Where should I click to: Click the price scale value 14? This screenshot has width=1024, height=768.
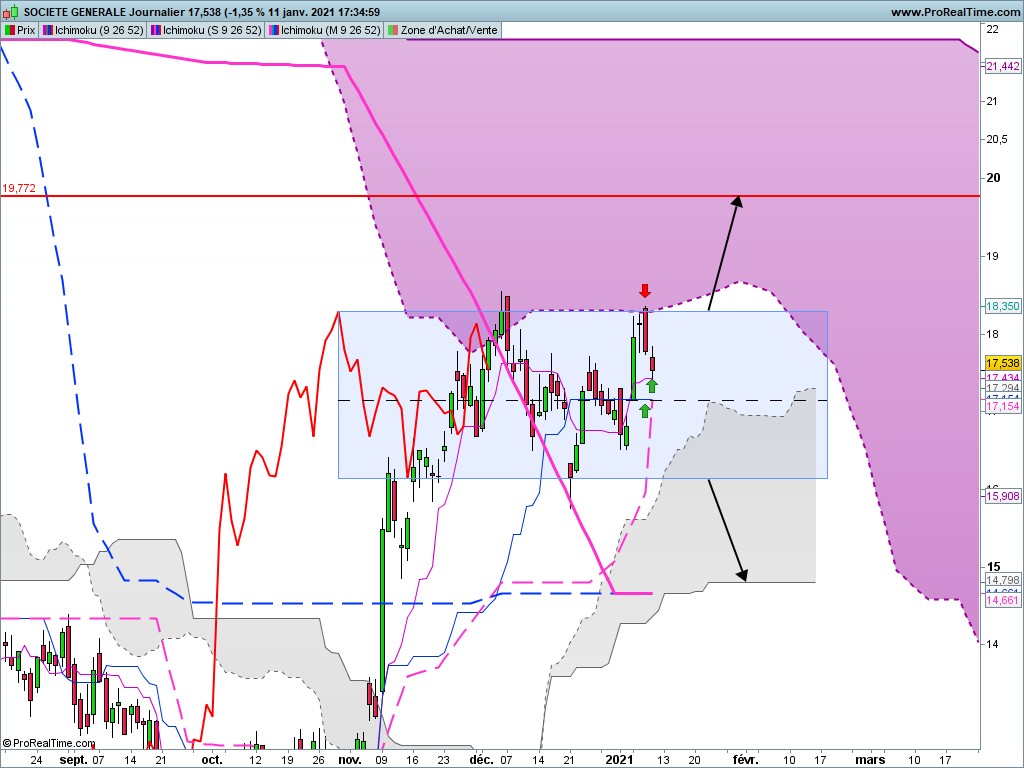click(x=993, y=644)
